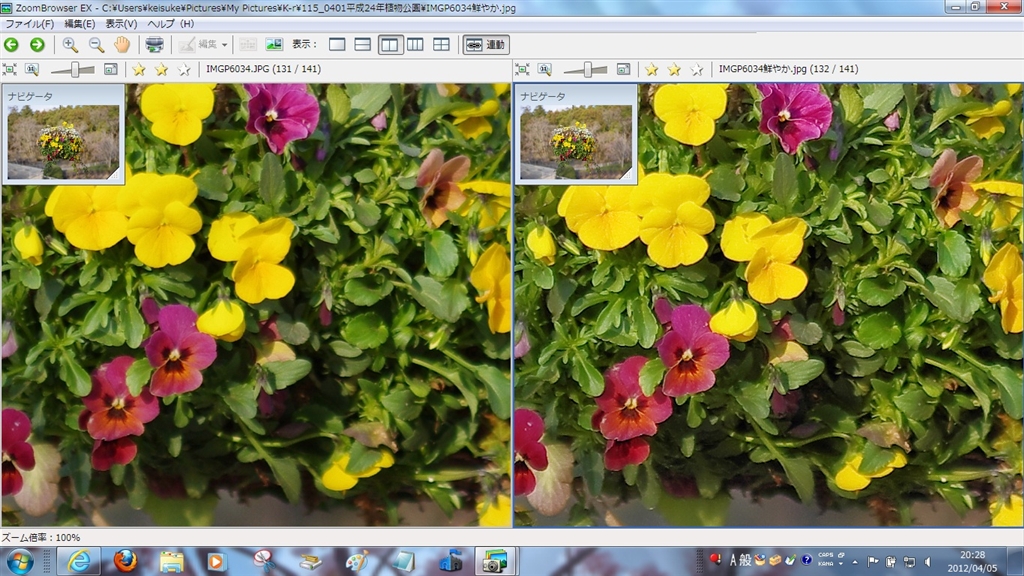Go to previous image with green back arrow
This screenshot has height=576, width=1024.
11,44
